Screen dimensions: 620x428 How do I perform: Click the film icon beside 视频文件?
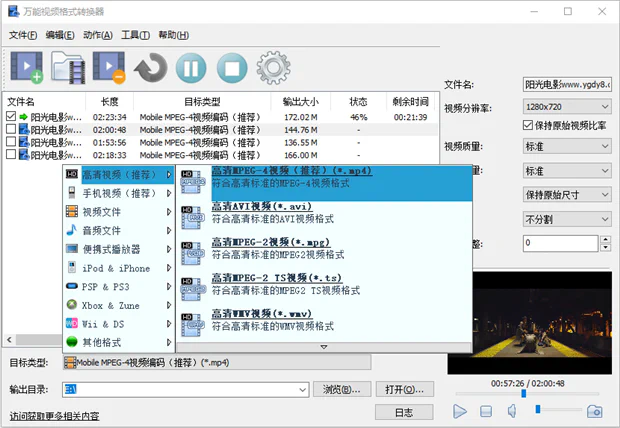click(x=72, y=211)
